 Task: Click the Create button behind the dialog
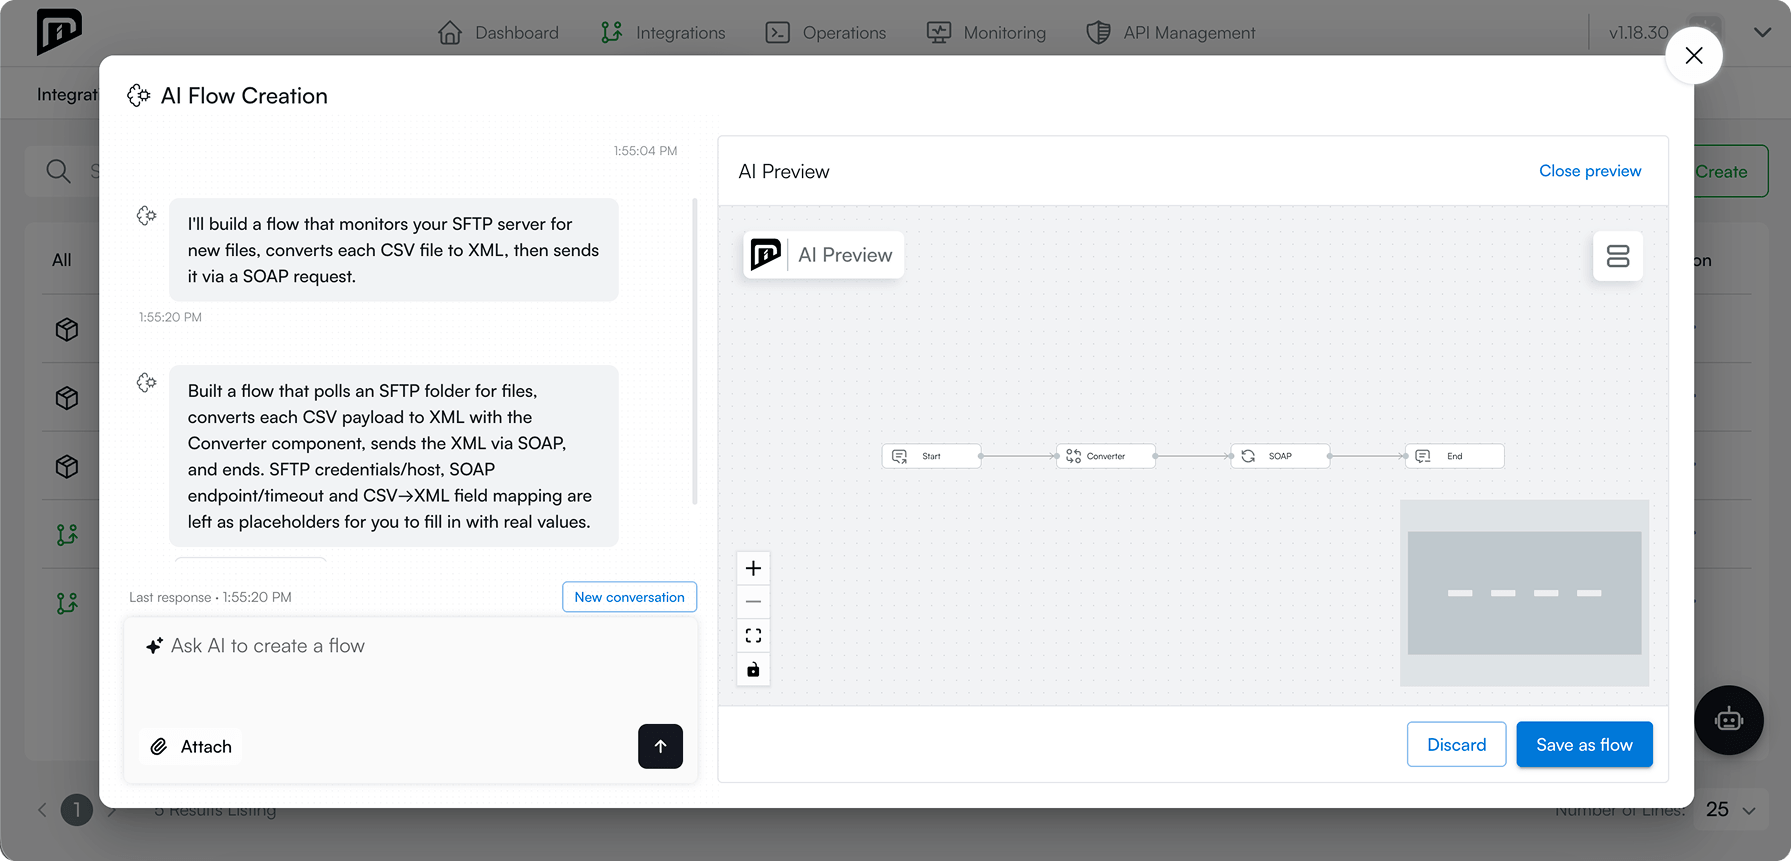(x=1731, y=171)
